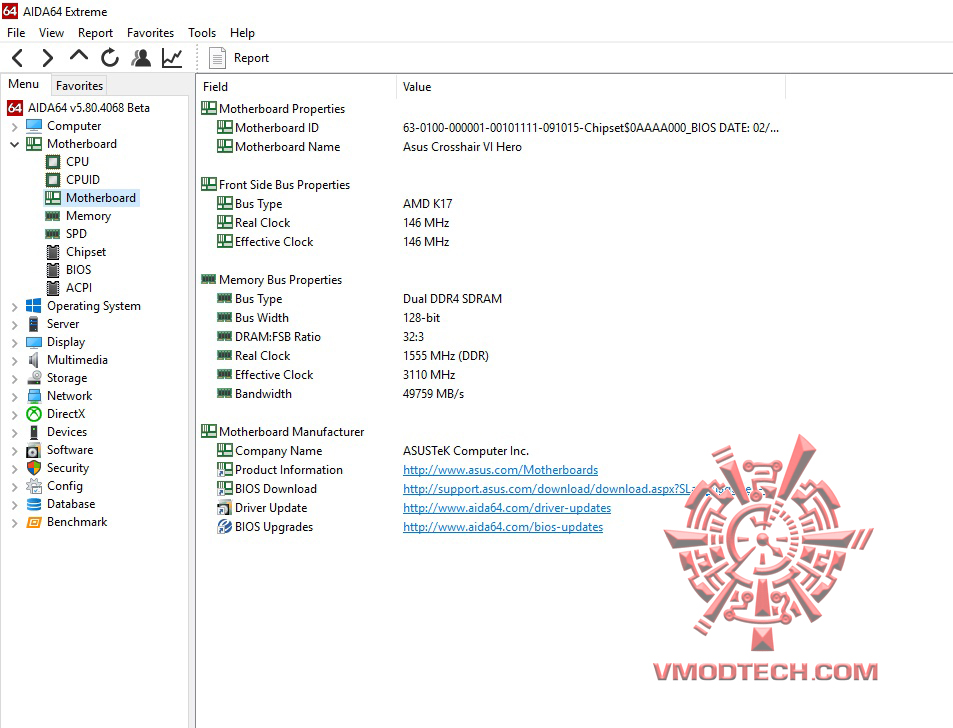The height and width of the screenshot is (728, 953).
Task: Click the Security shield icon
Action: [x=34, y=468]
